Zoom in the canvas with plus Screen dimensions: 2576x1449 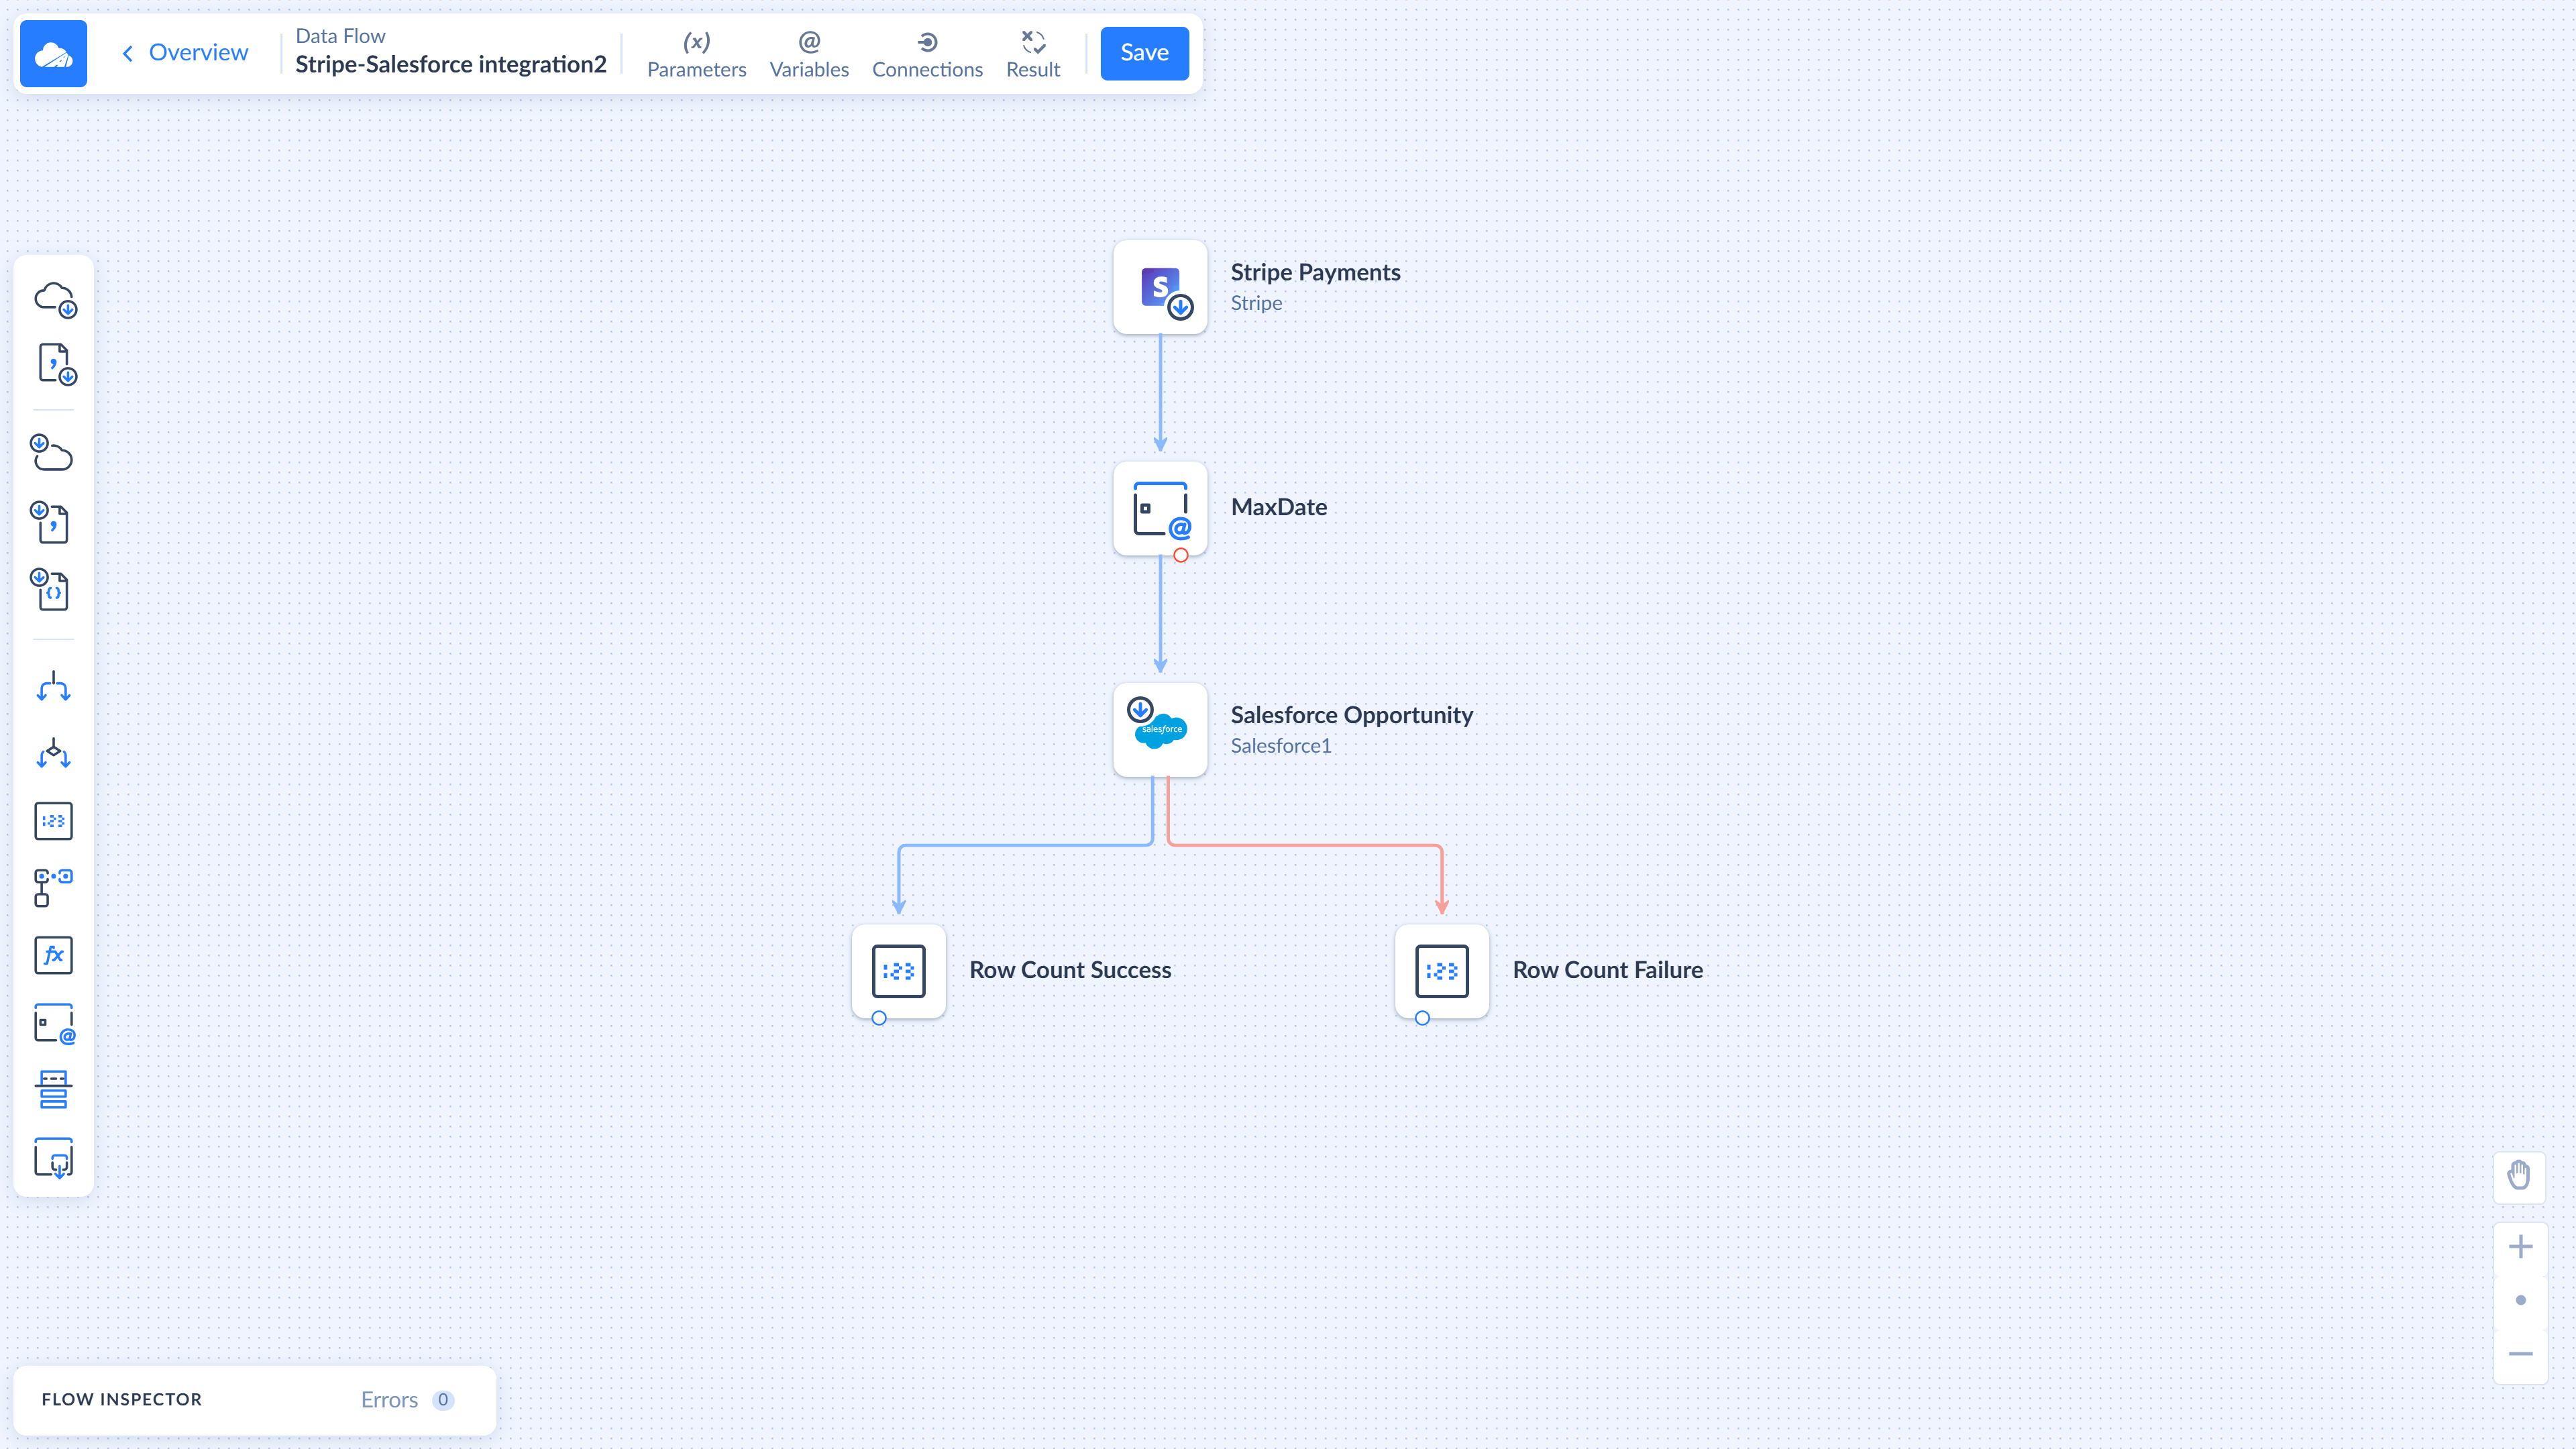coord(2520,1246)
